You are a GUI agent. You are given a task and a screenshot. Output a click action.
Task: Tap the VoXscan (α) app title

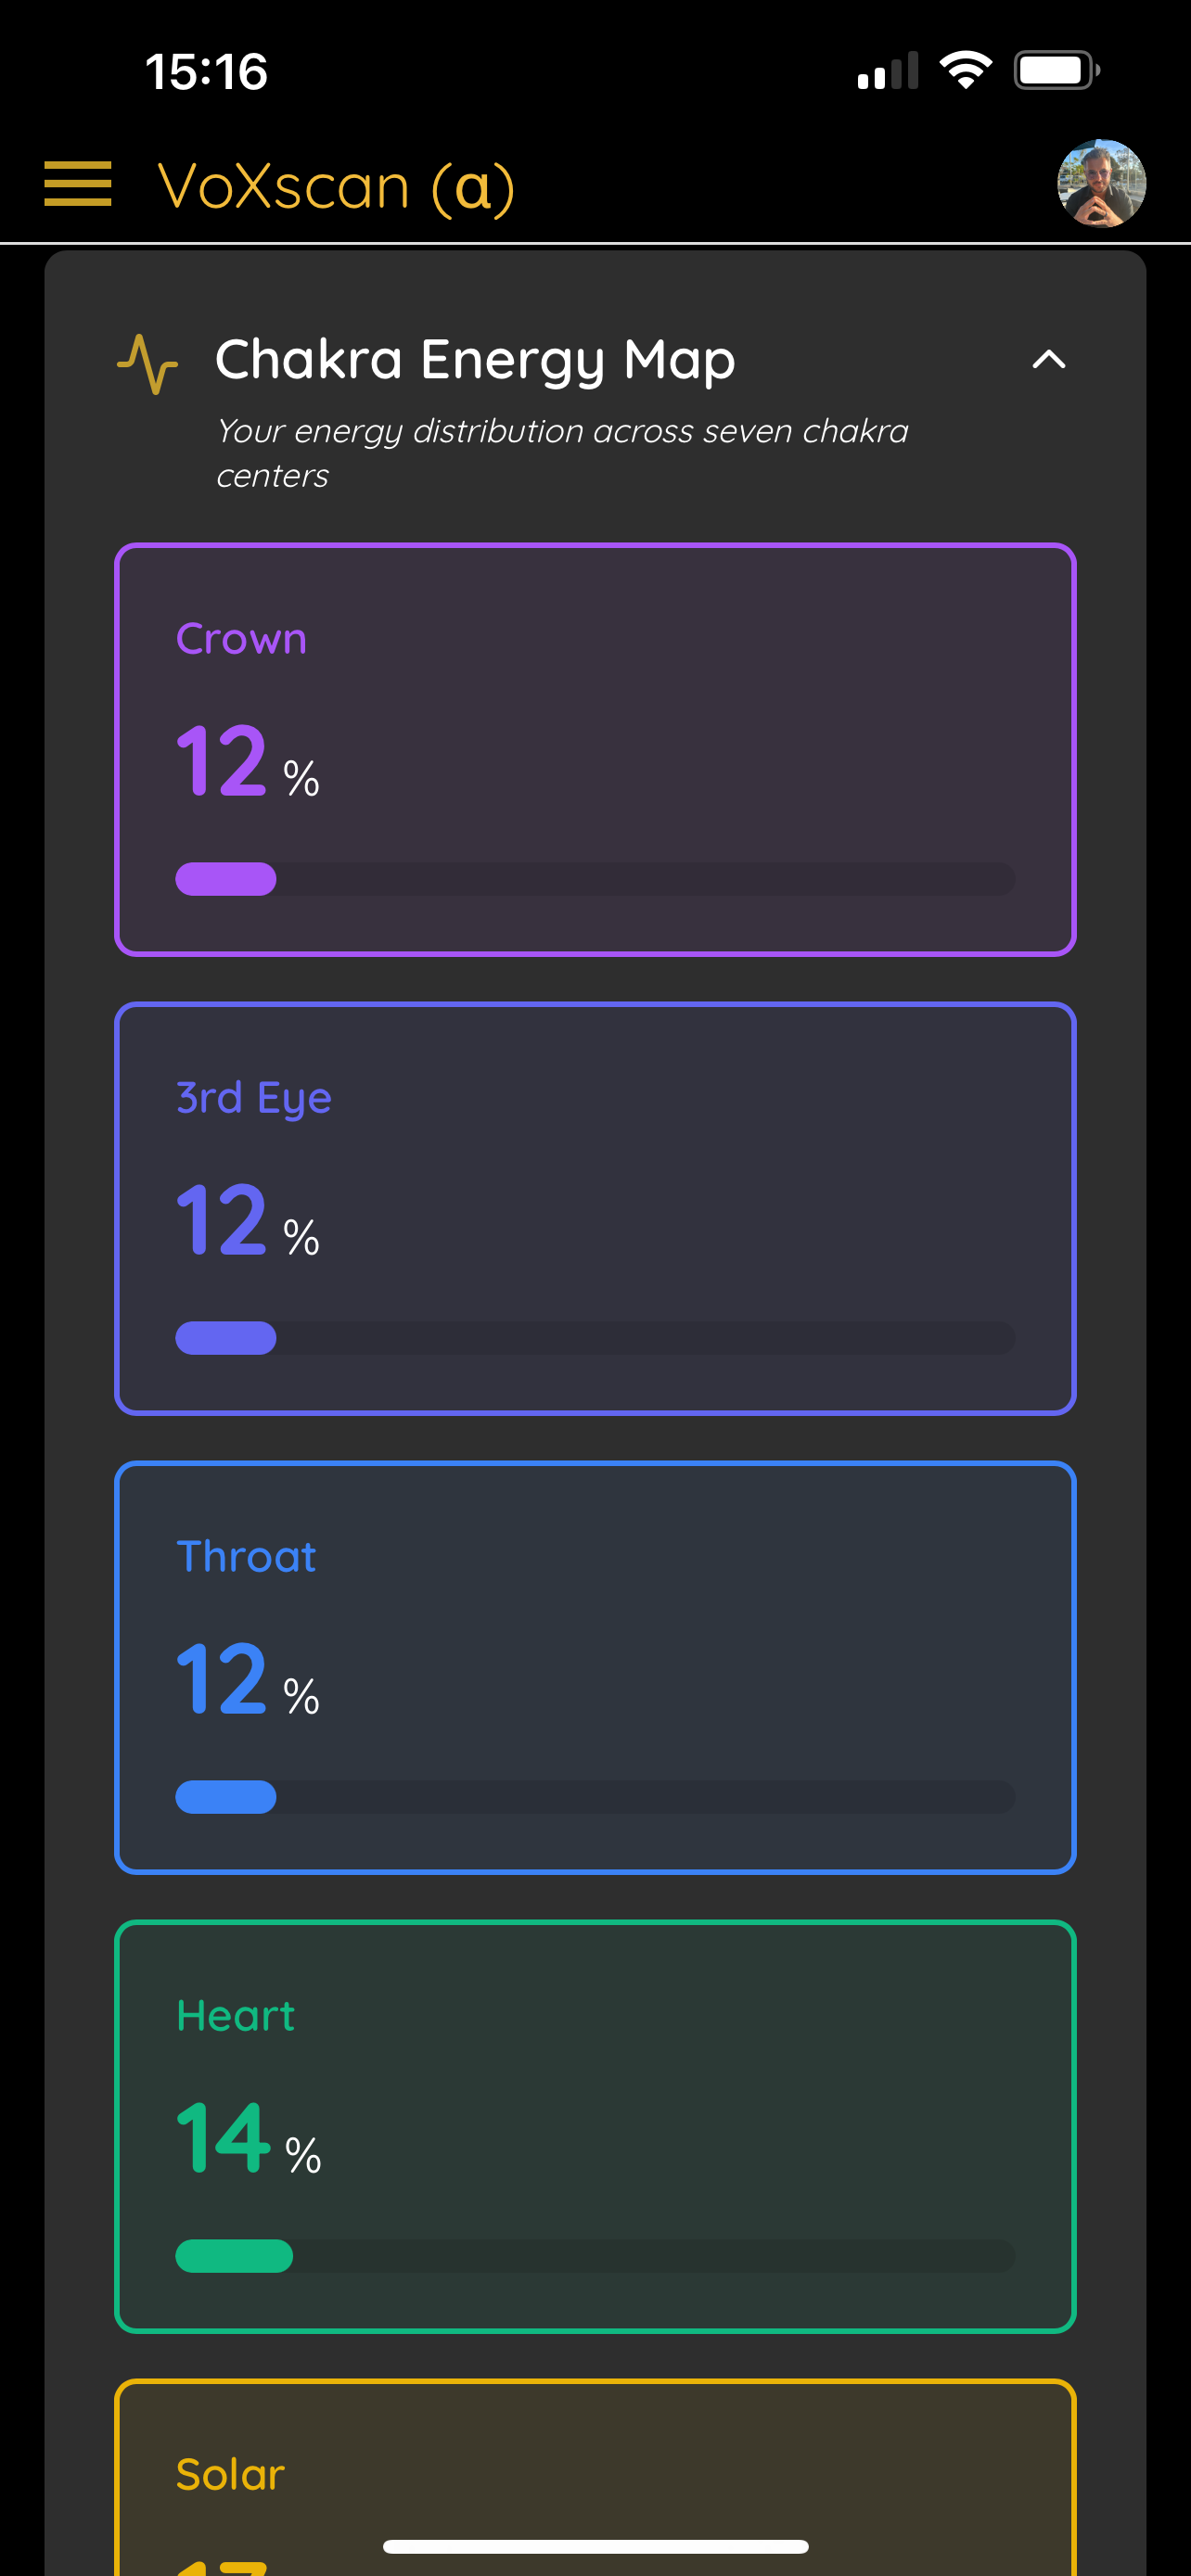pyautogui.click(x=336, y=187)
